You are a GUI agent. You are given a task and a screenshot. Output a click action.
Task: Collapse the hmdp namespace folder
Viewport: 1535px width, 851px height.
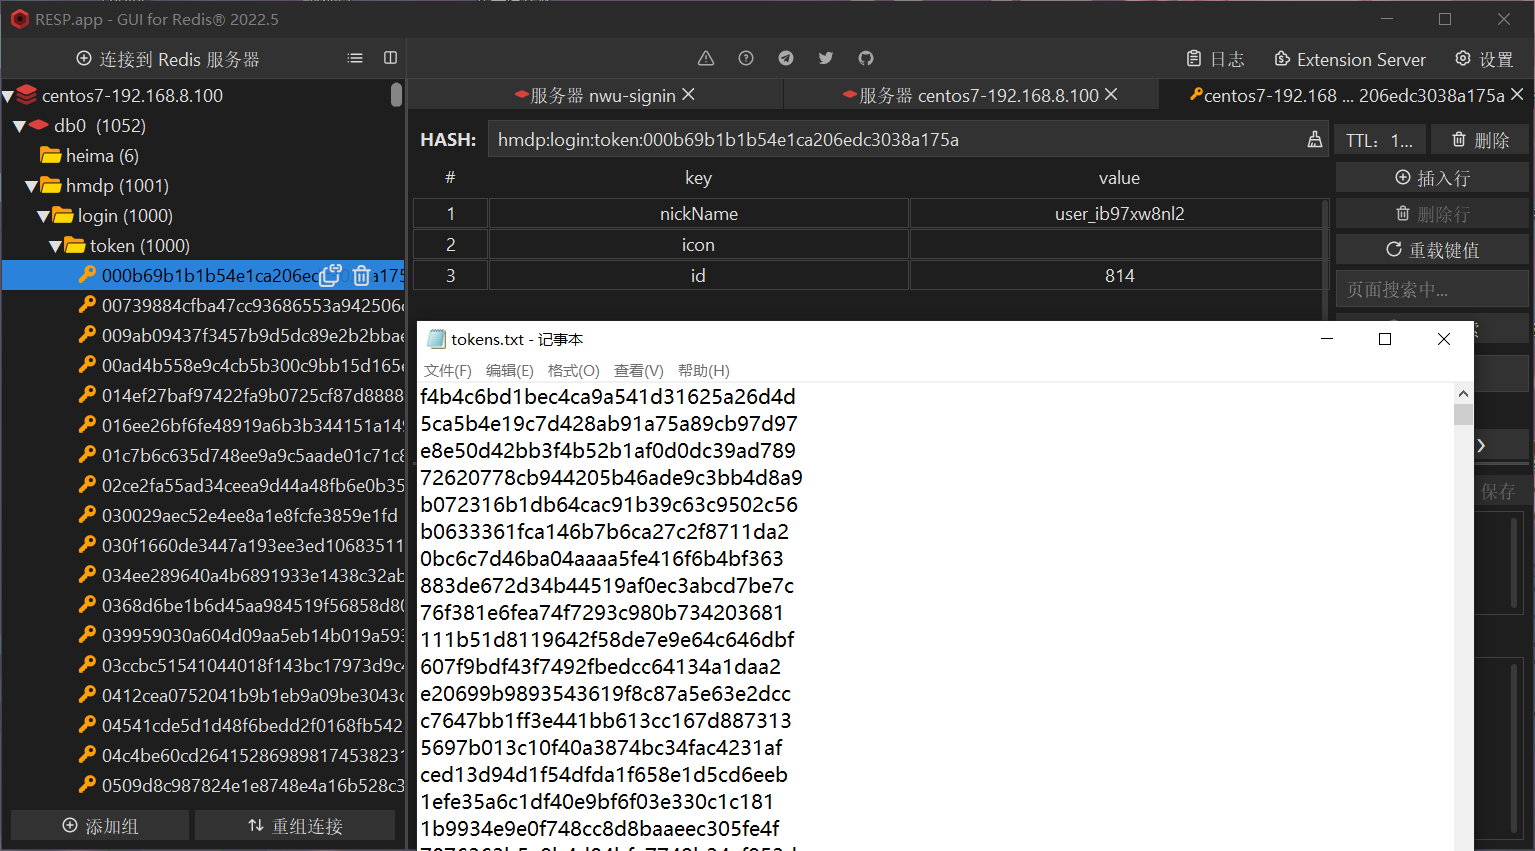31,186
